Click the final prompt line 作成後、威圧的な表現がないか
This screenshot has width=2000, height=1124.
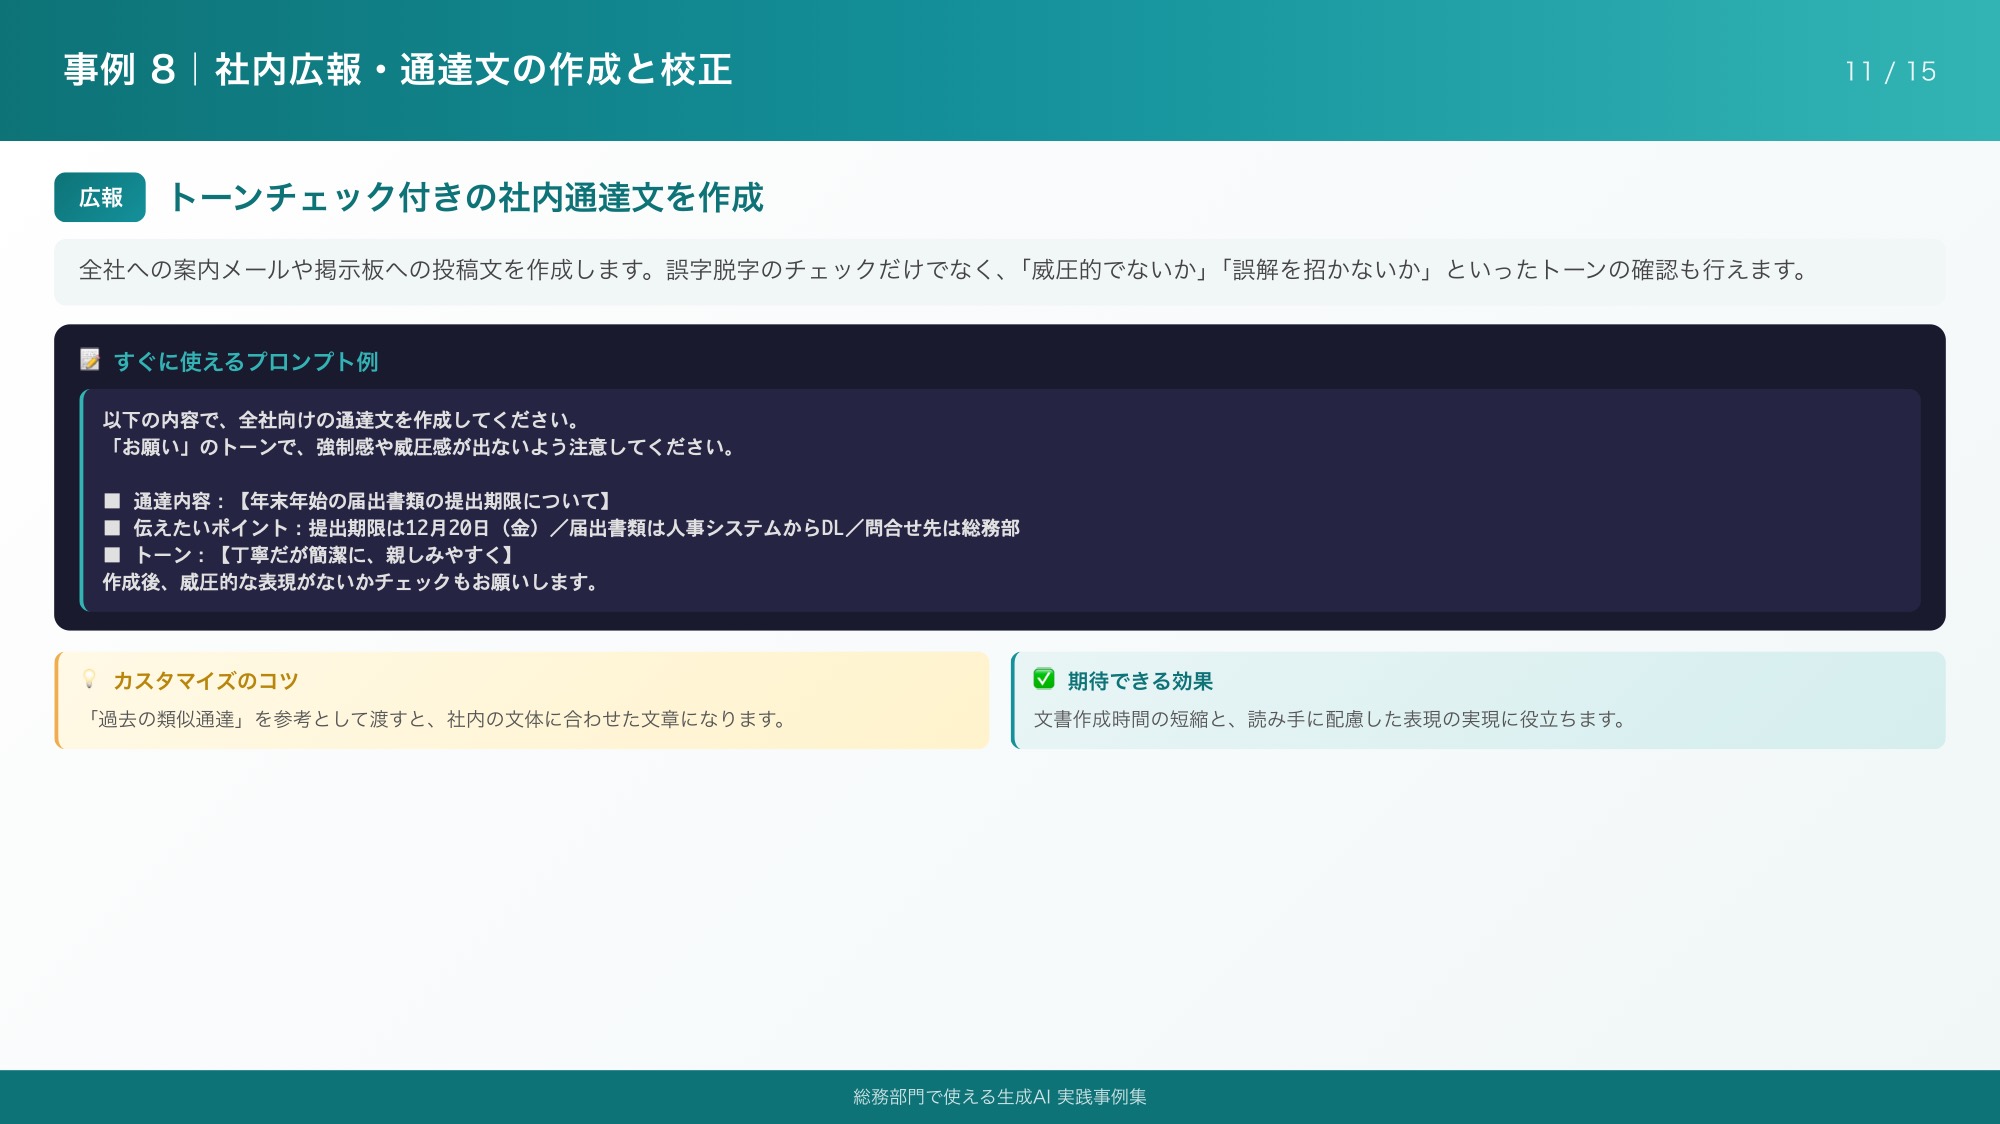click(351, 582)
